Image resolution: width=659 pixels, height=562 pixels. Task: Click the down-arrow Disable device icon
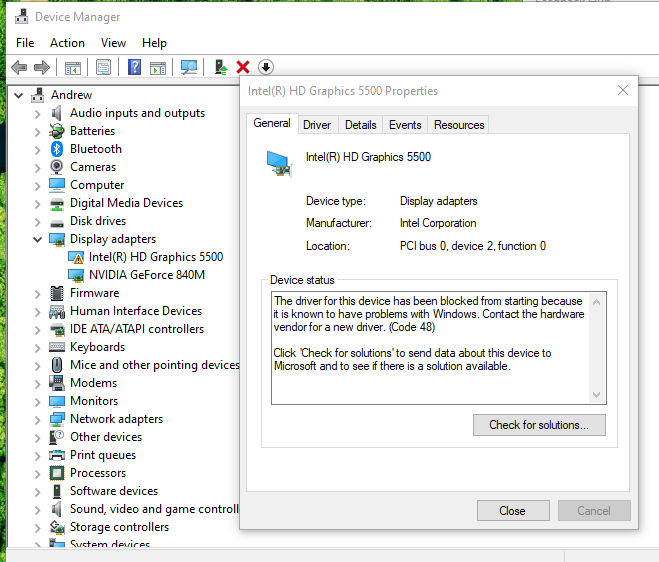(266, 67)
